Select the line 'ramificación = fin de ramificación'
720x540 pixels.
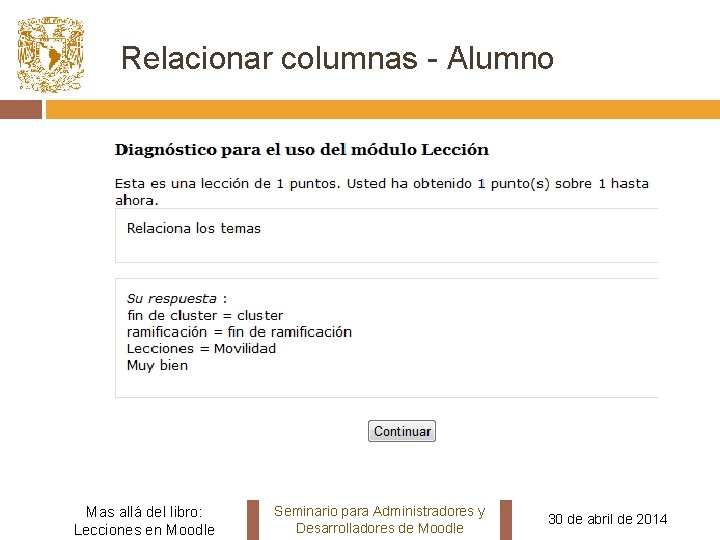coord(239,332)
